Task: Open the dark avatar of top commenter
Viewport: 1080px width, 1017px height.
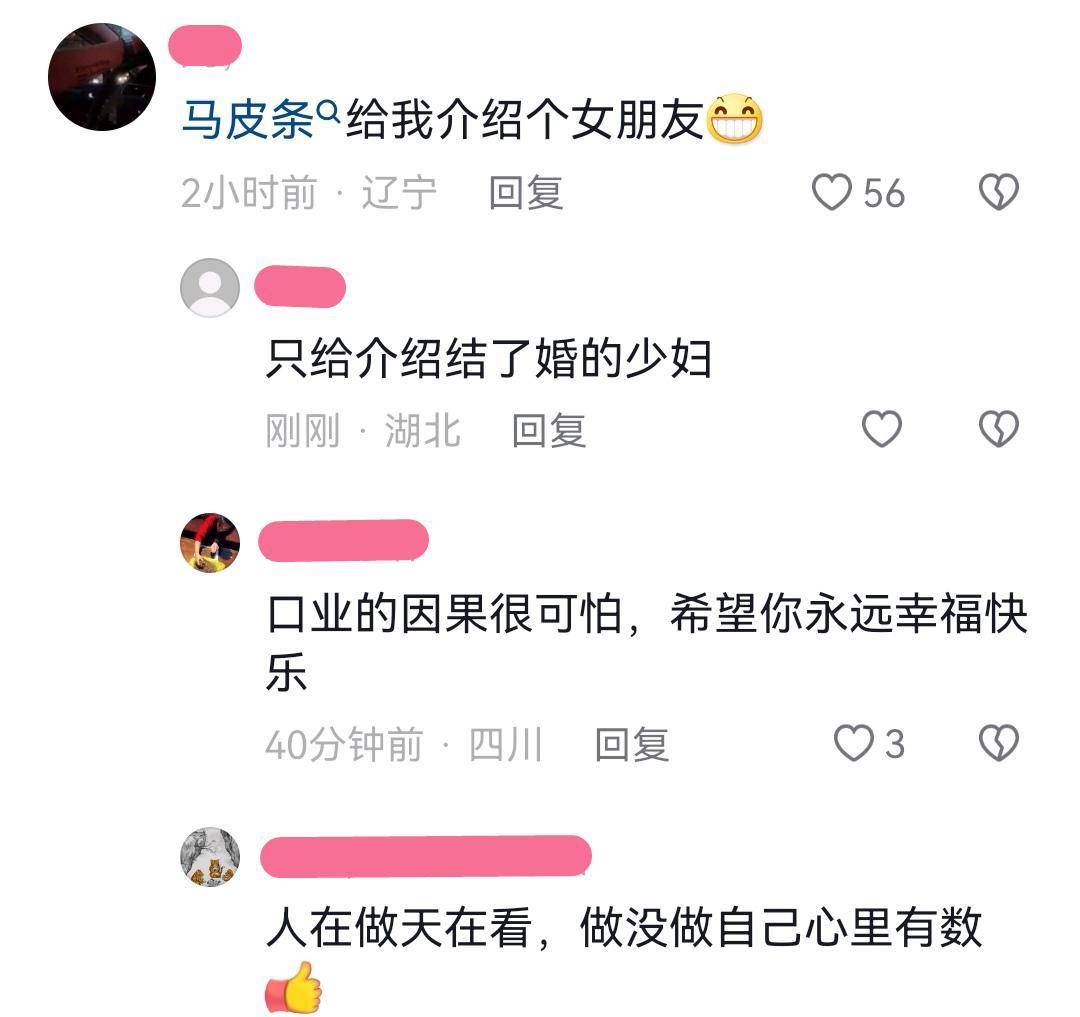Action: click(102, 76)
